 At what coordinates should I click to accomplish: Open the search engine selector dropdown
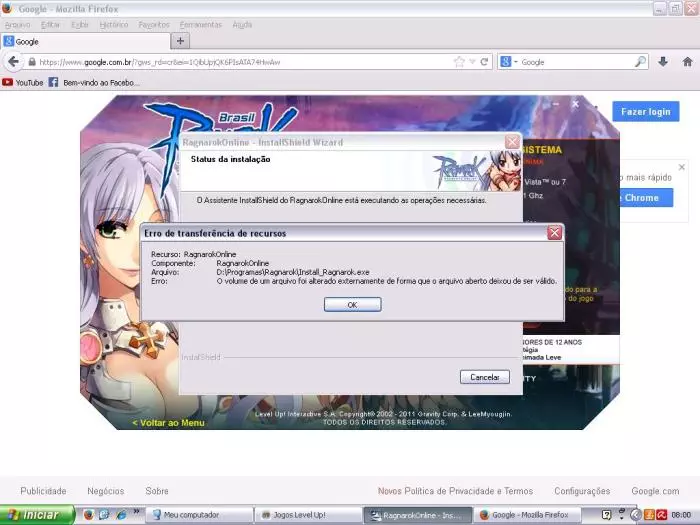(x=508, y=62)
